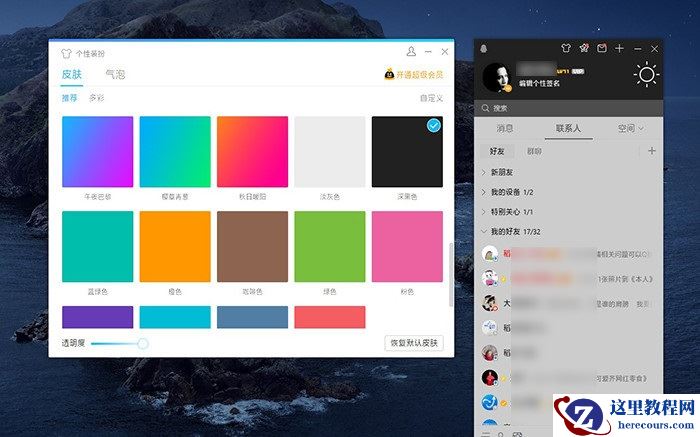The image size is (700, 437).
Task: Open the account icon in the skin dialog
Action: coord(411,52)
